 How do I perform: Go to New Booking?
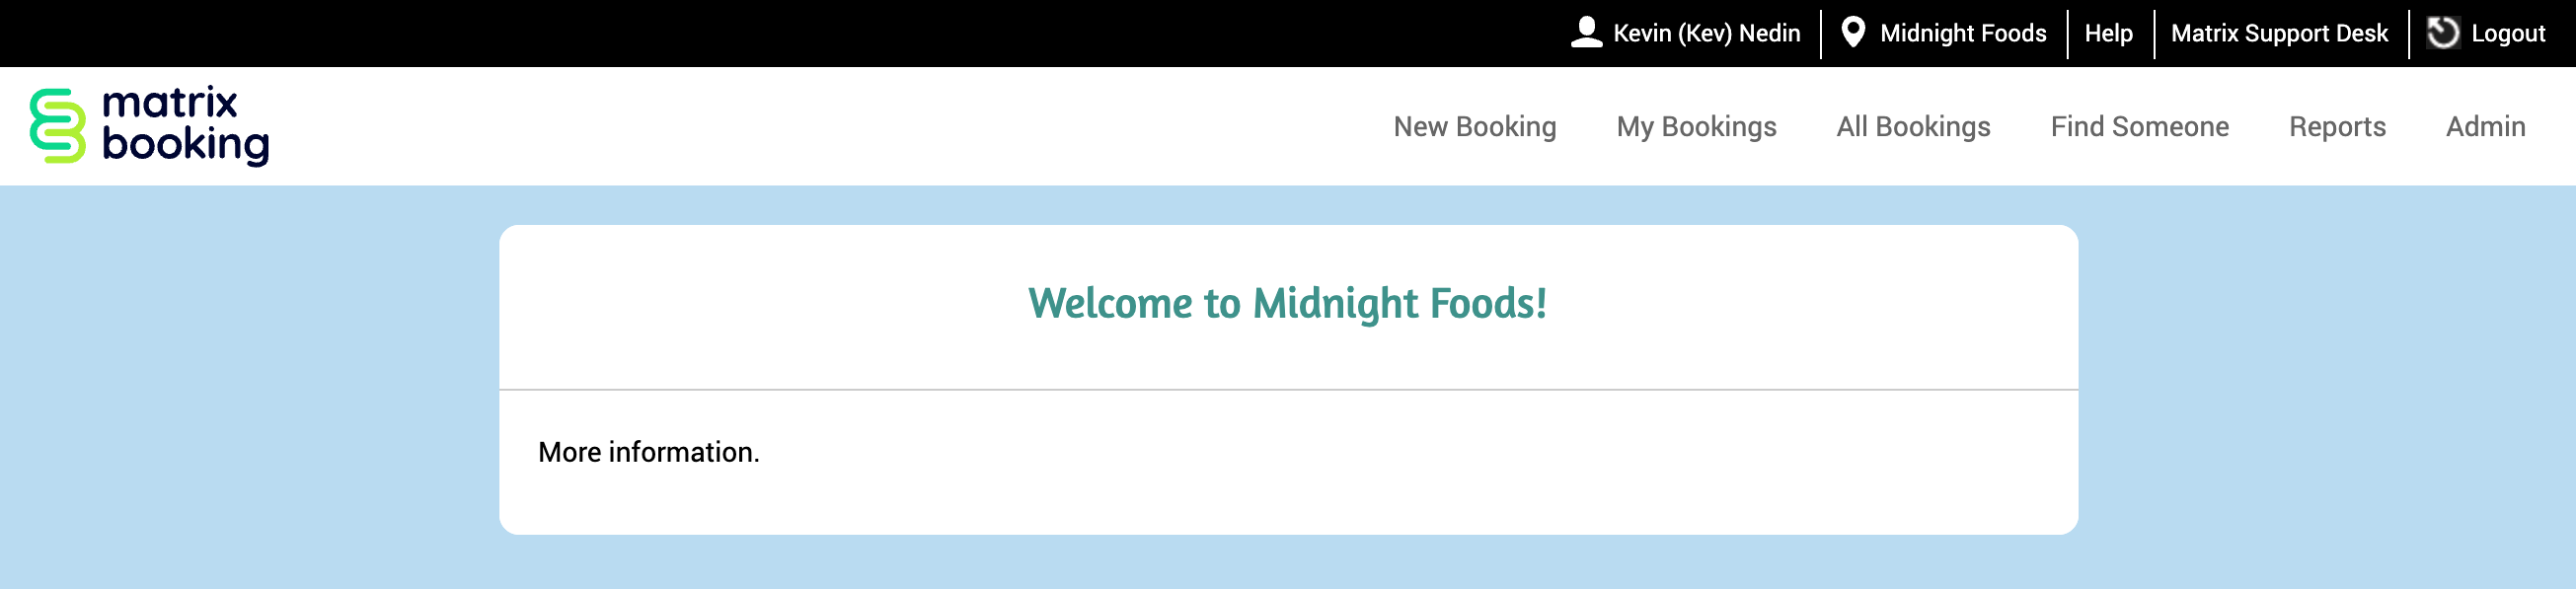[x=1474, y=127]
